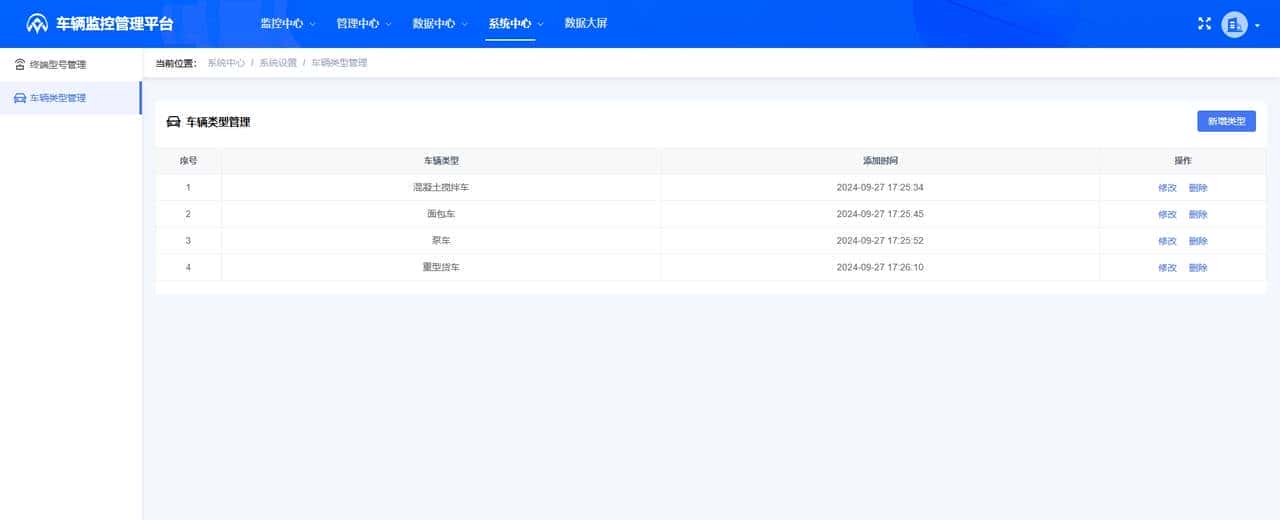The width and height of the screenshot is (1280, 520).
Task: Click timestamp 2024-09-27 17:25:34
Action: tap(880, 188)
